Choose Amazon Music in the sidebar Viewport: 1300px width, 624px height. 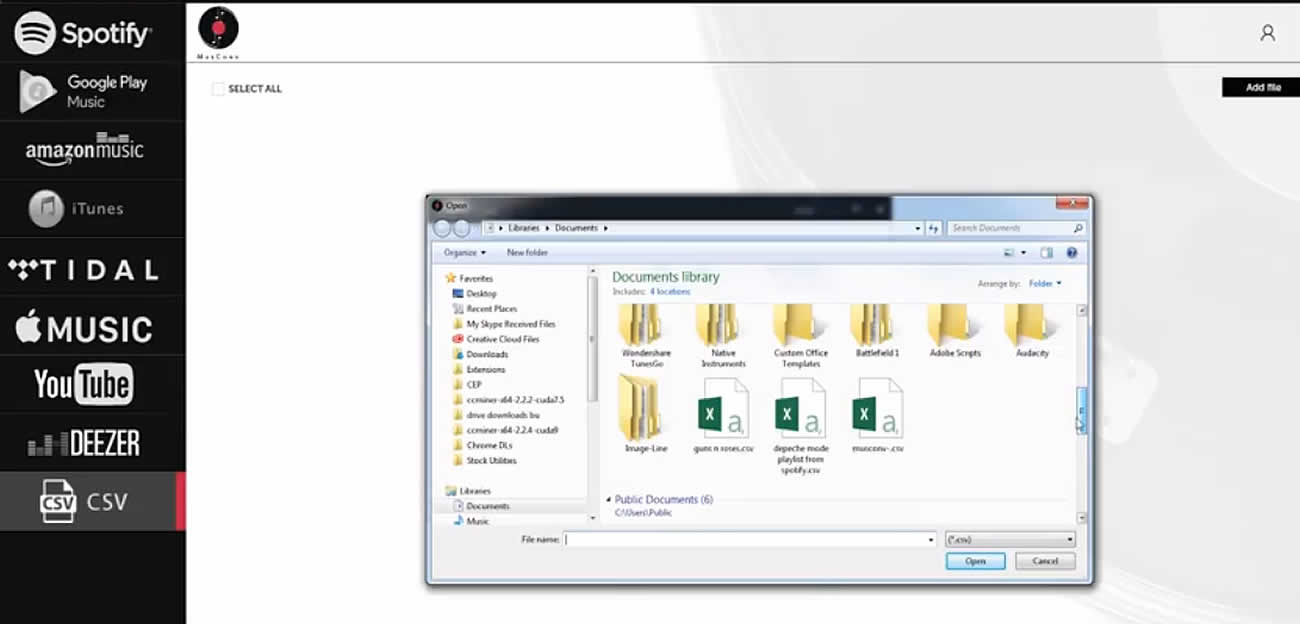92,150
